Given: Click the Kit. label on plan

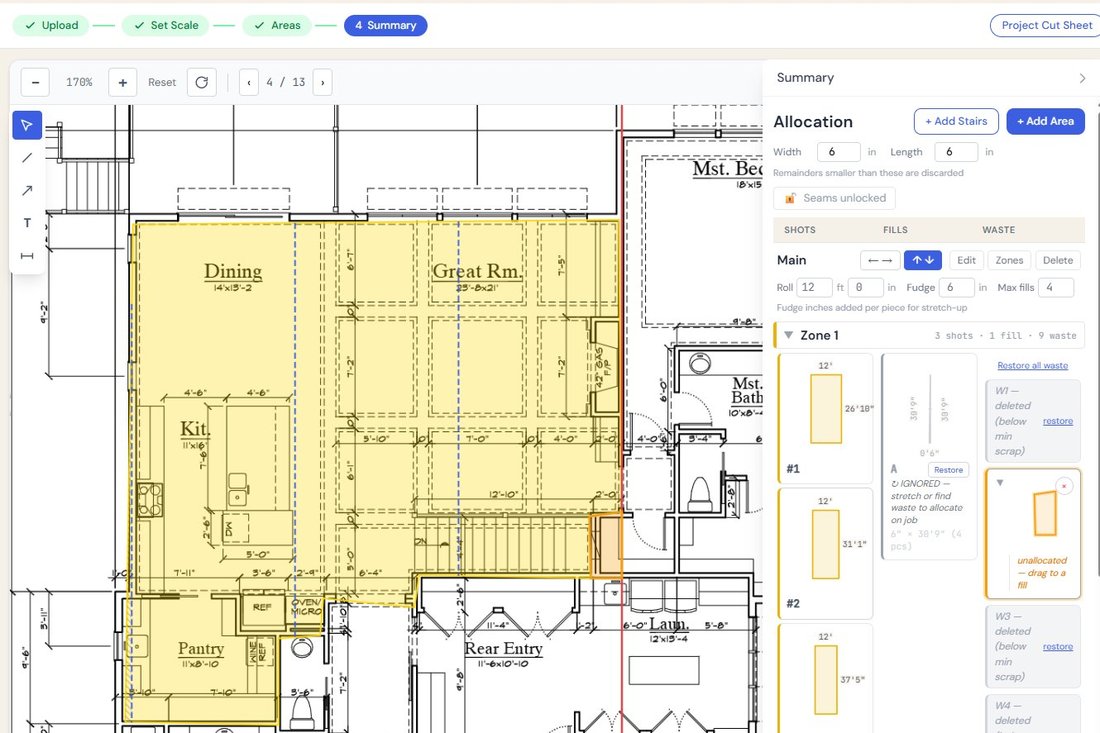Looking at the screenshot, I should tap(194, 429).
